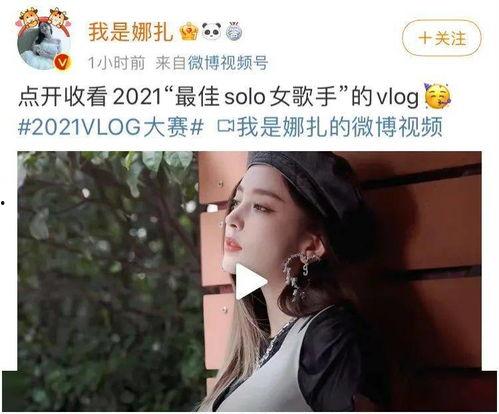Screen dimensions: 499x414
Task: Play the vlog video
Action: tap(251, 282)
